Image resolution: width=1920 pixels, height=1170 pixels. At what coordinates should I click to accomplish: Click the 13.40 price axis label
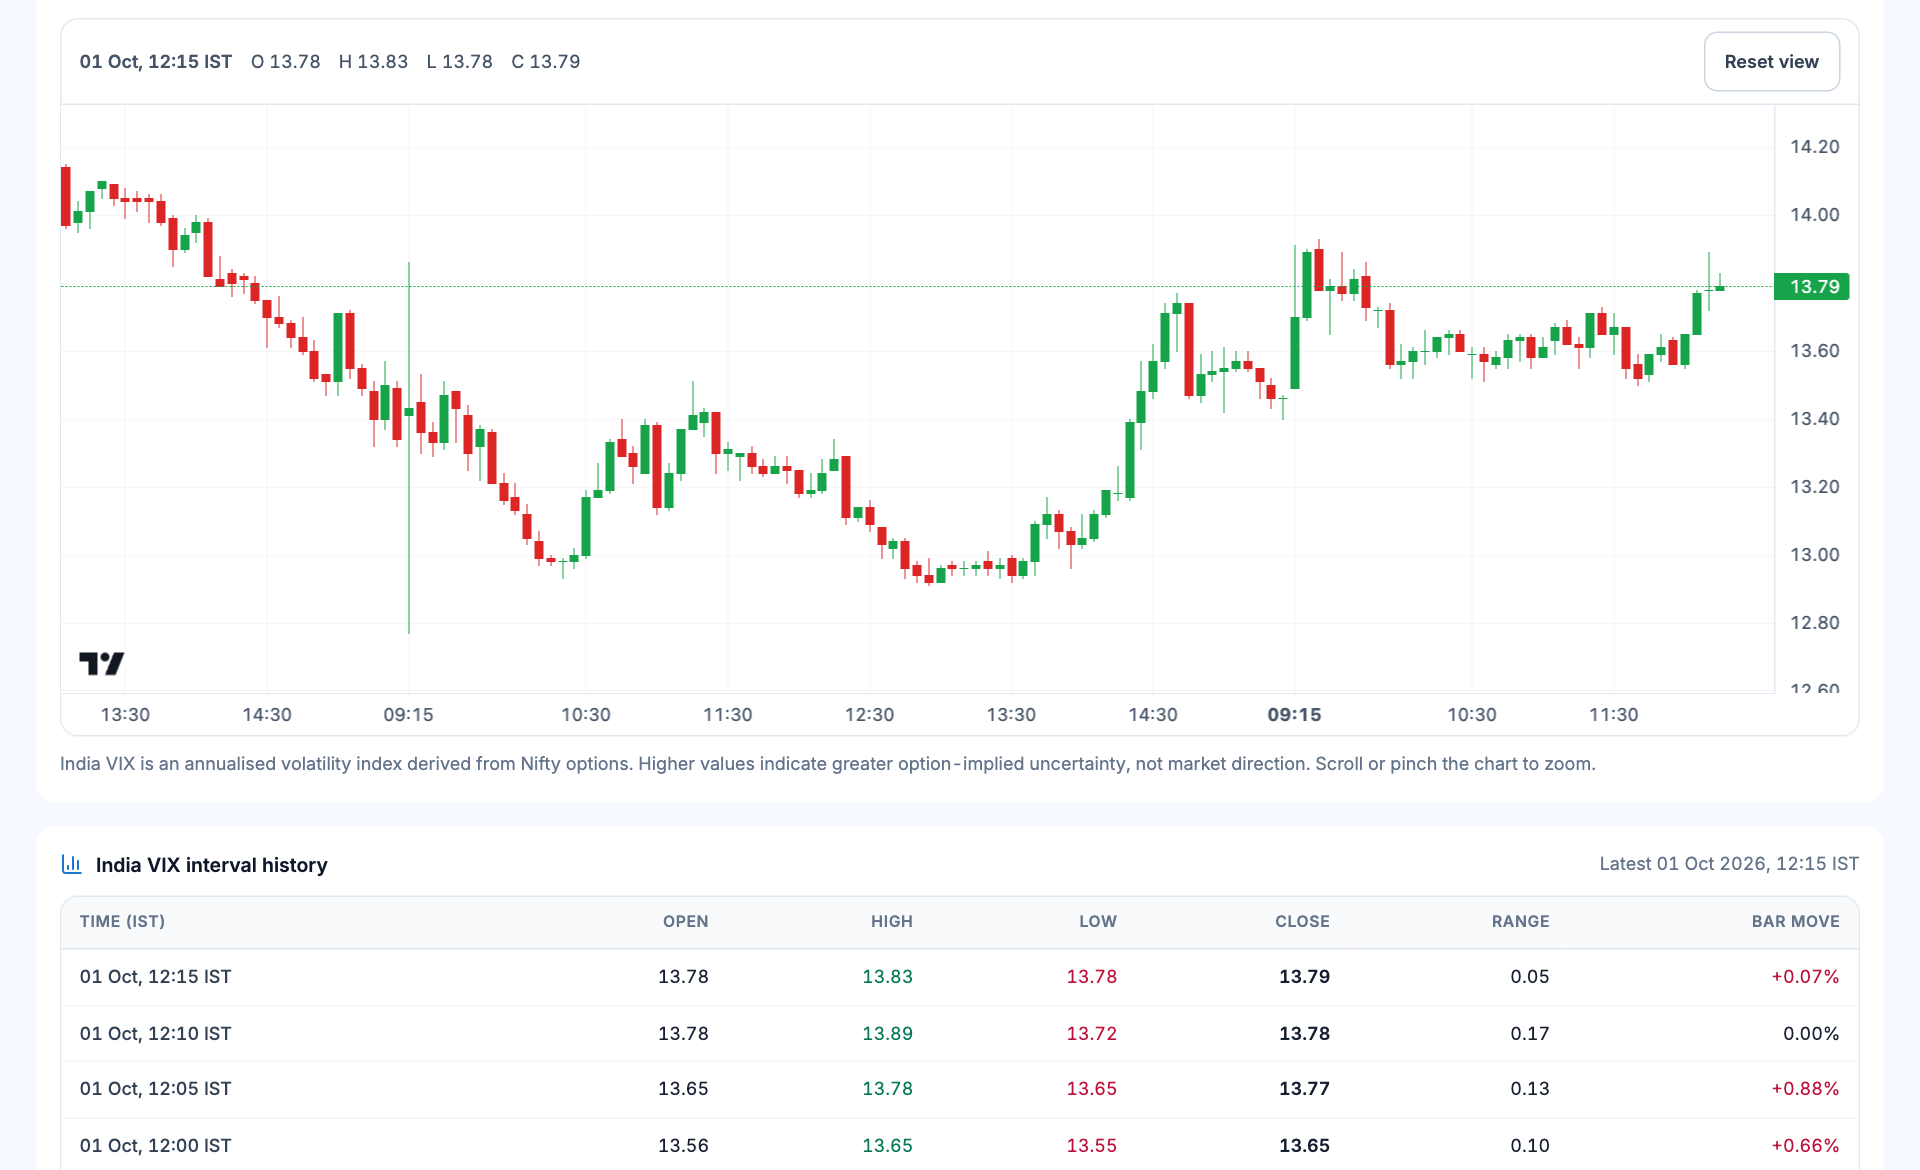coord(1814,419)
